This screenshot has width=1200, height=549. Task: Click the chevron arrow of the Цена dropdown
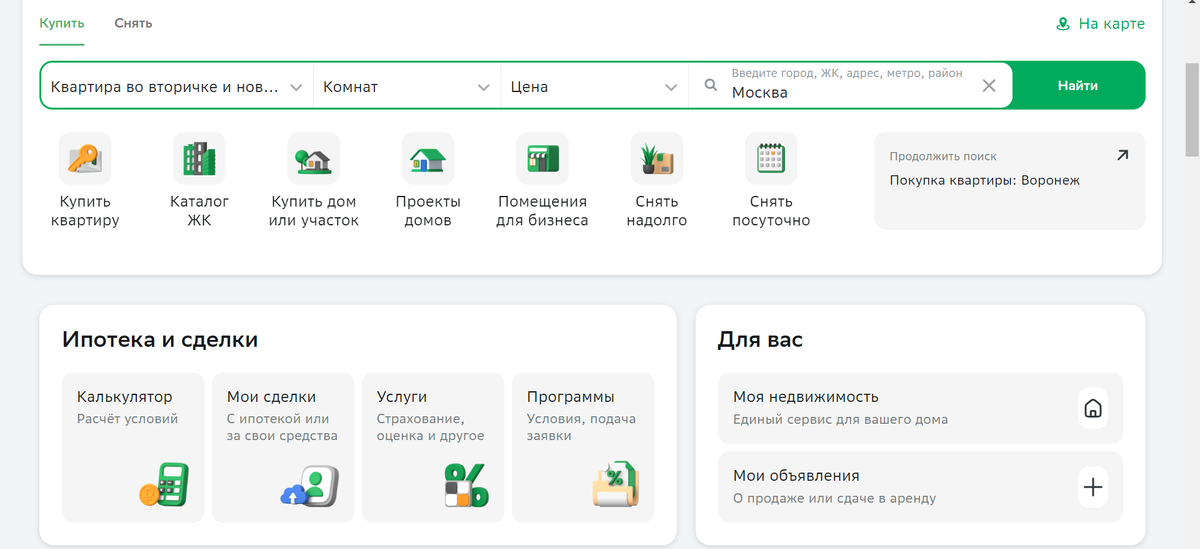point(672,87)
